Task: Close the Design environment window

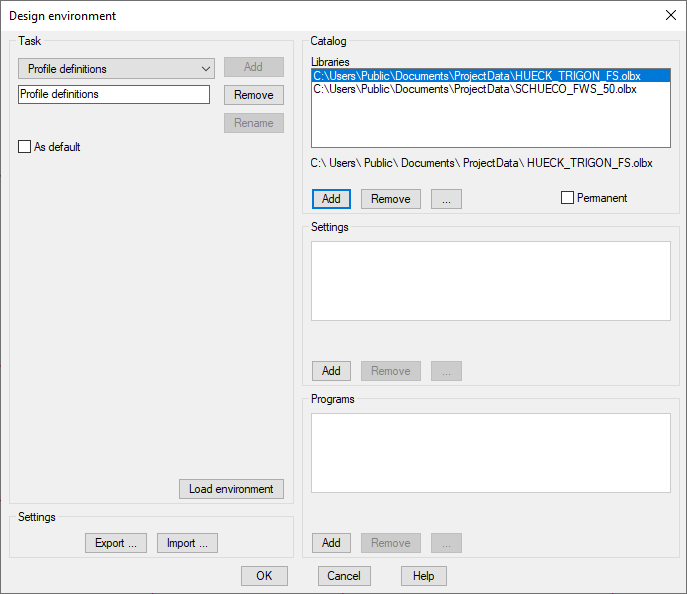Action: tap(670, 15)
